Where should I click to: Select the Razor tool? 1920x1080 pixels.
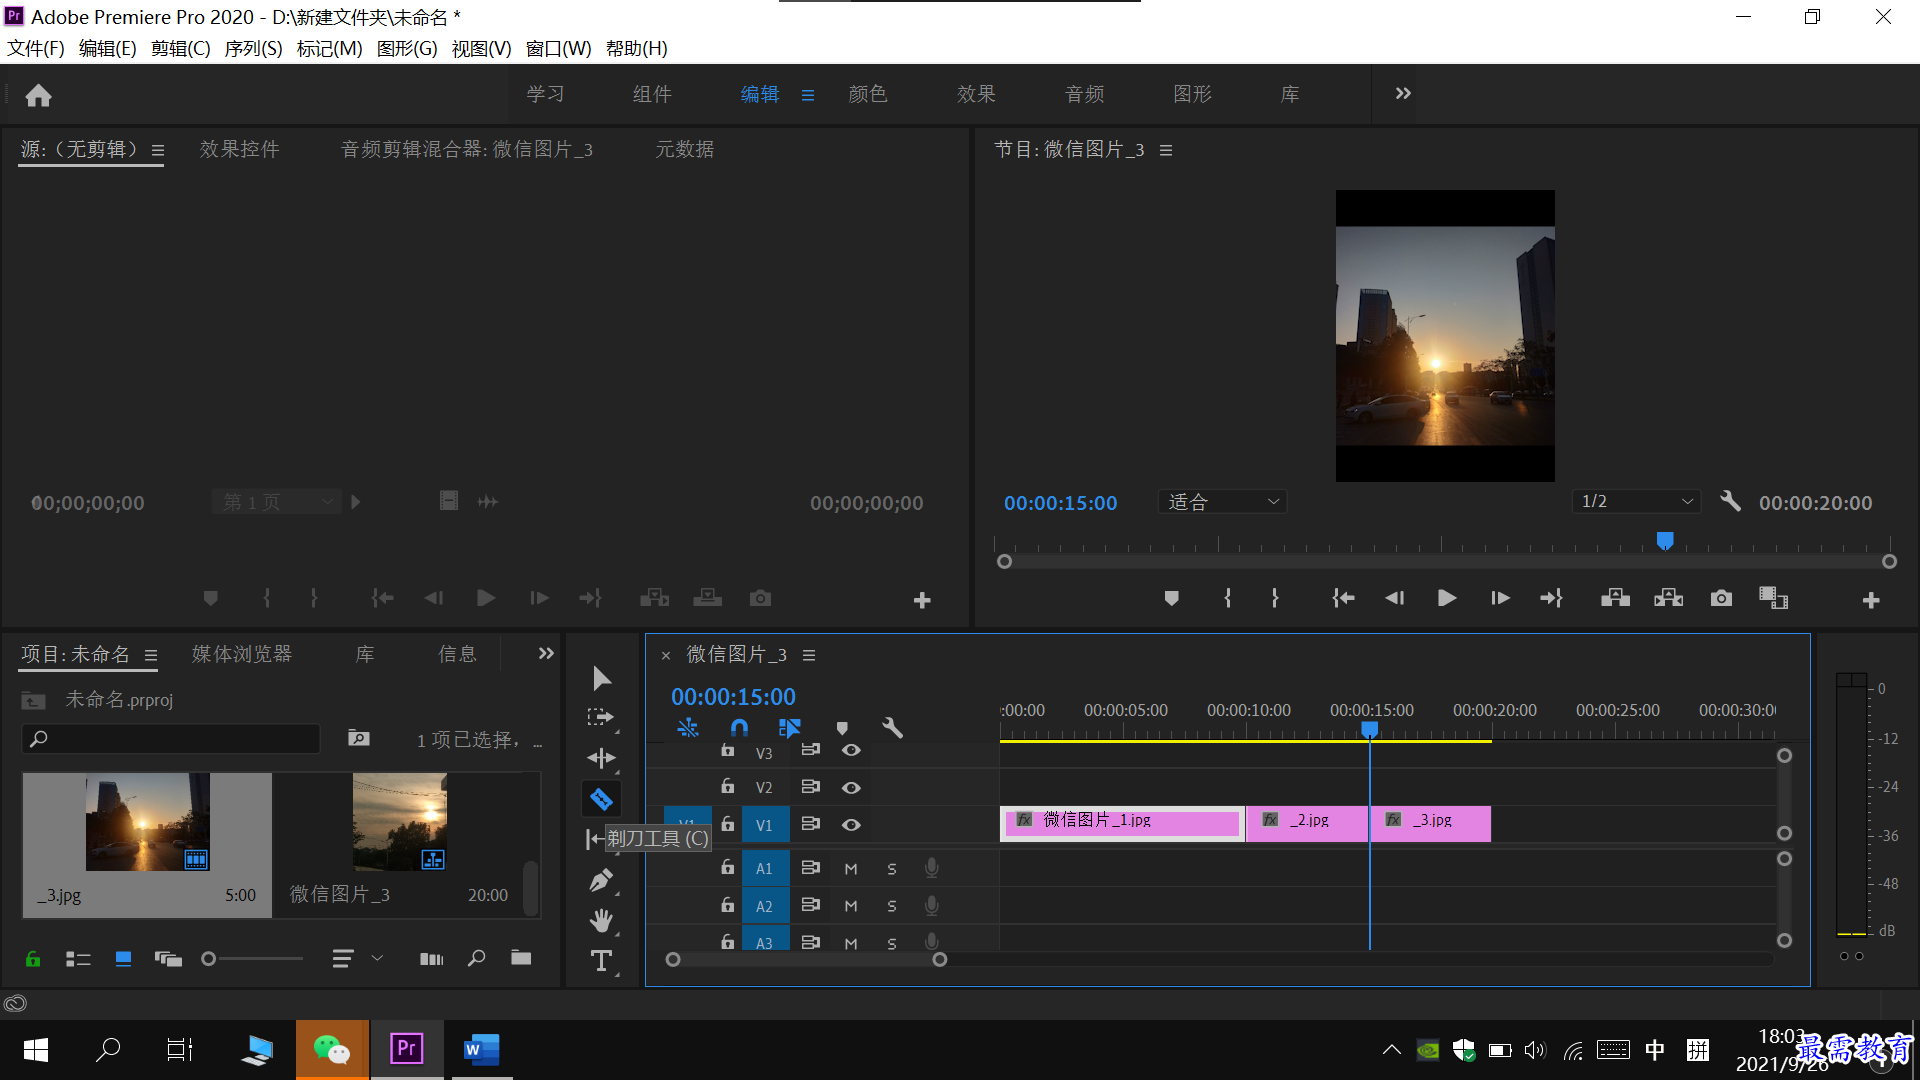pyautogui.click(x=601, y=799)
